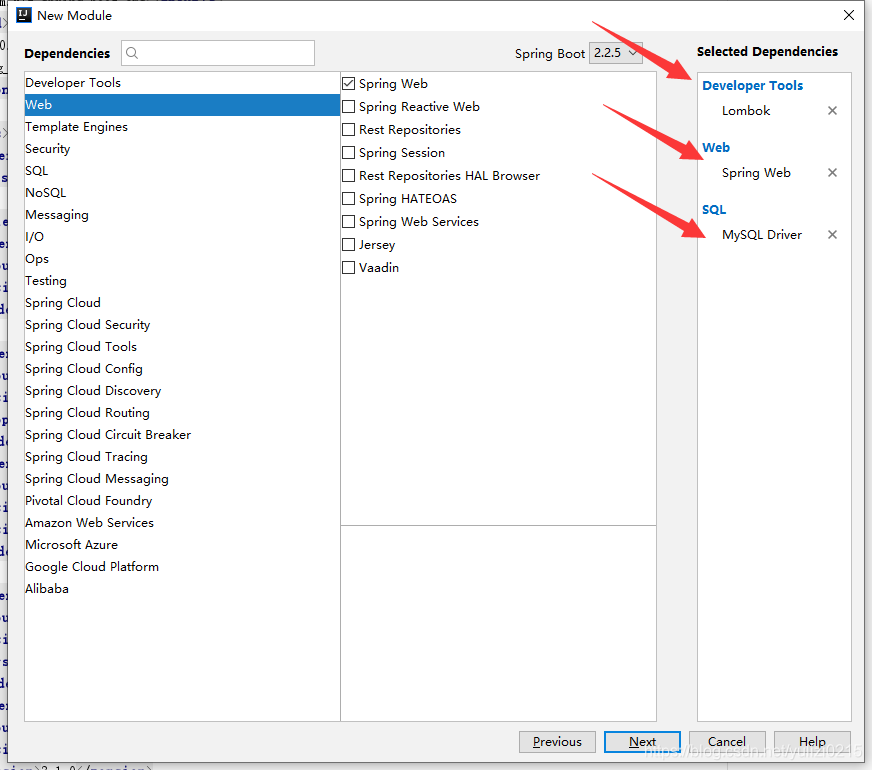Click the Previous button
Screen dimensions: 872x770
click(557, 742)
